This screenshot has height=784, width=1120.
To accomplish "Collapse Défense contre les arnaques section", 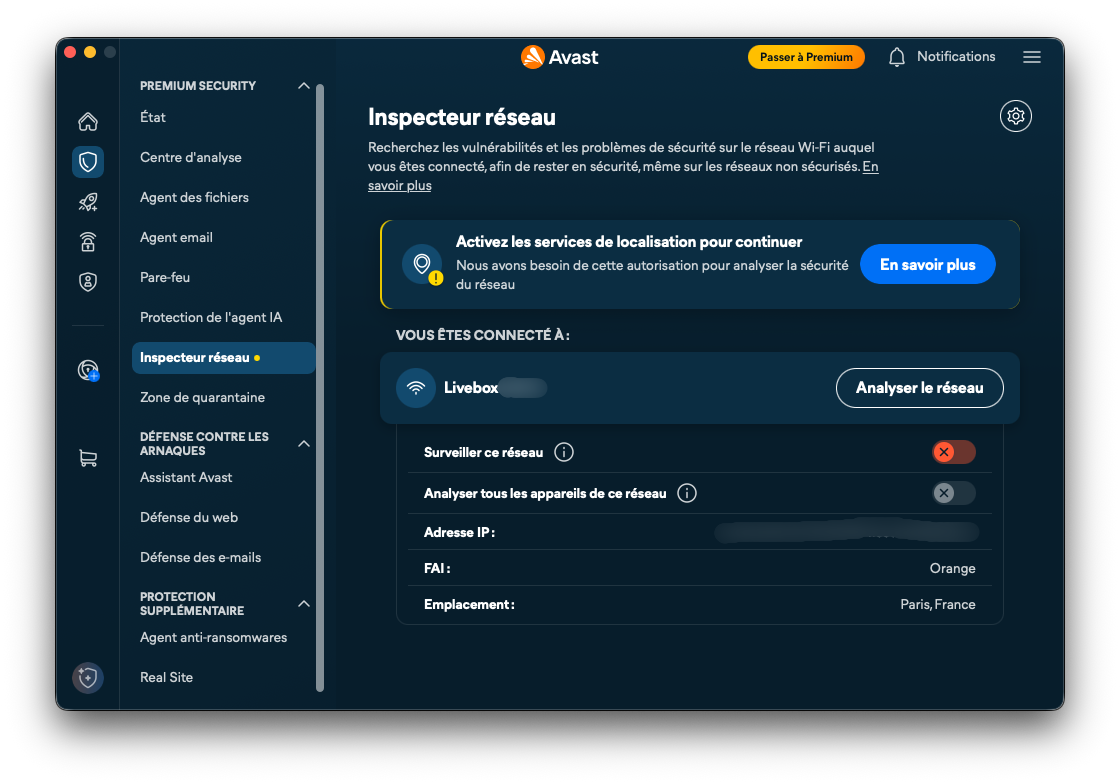I will point(304,443).
